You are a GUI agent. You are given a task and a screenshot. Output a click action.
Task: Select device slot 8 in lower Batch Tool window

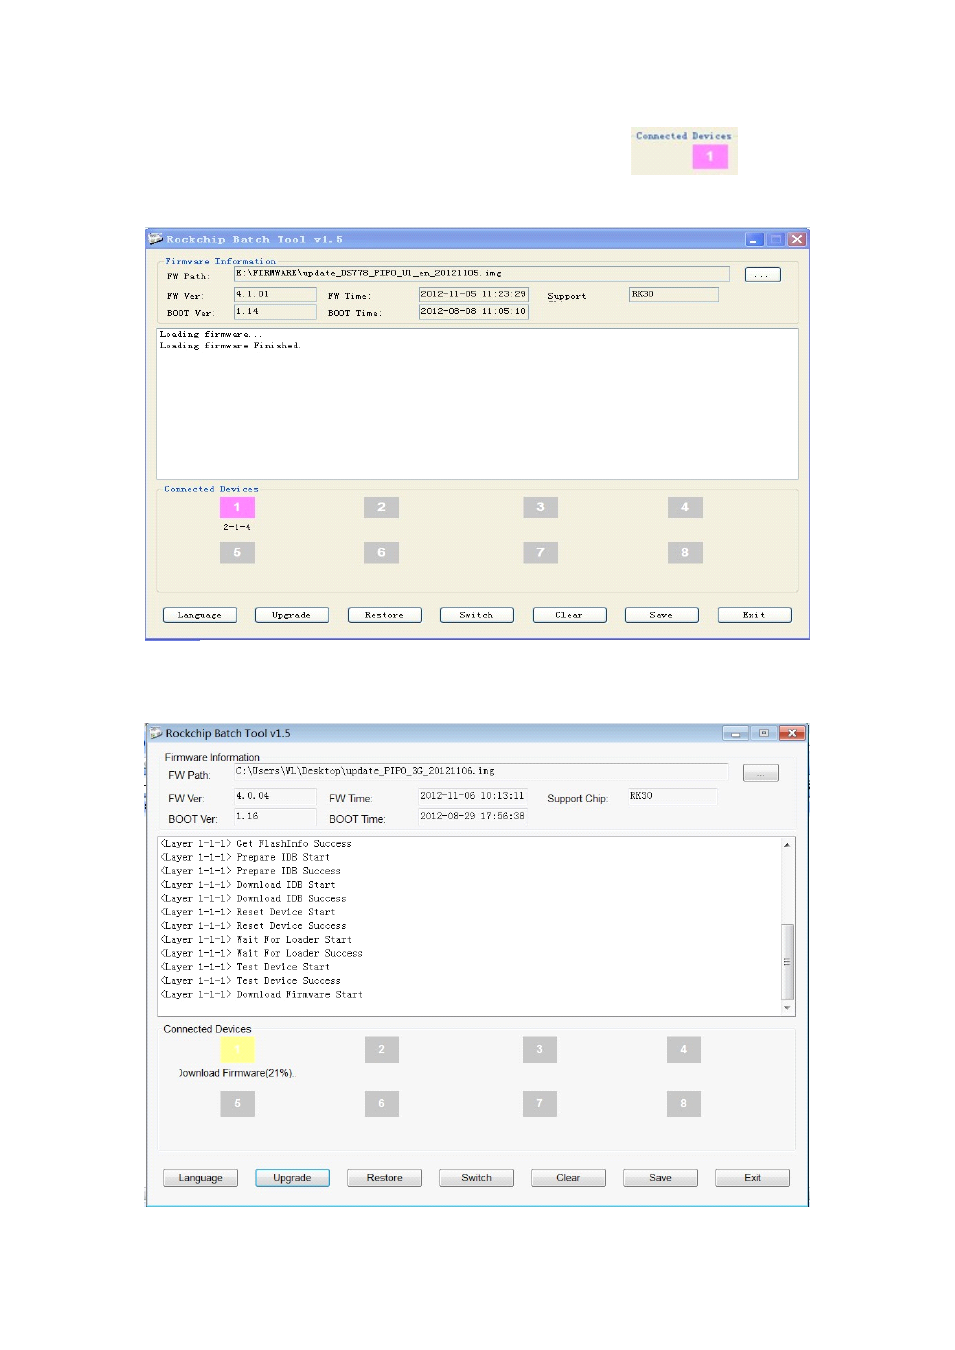tap(684, 1103)
